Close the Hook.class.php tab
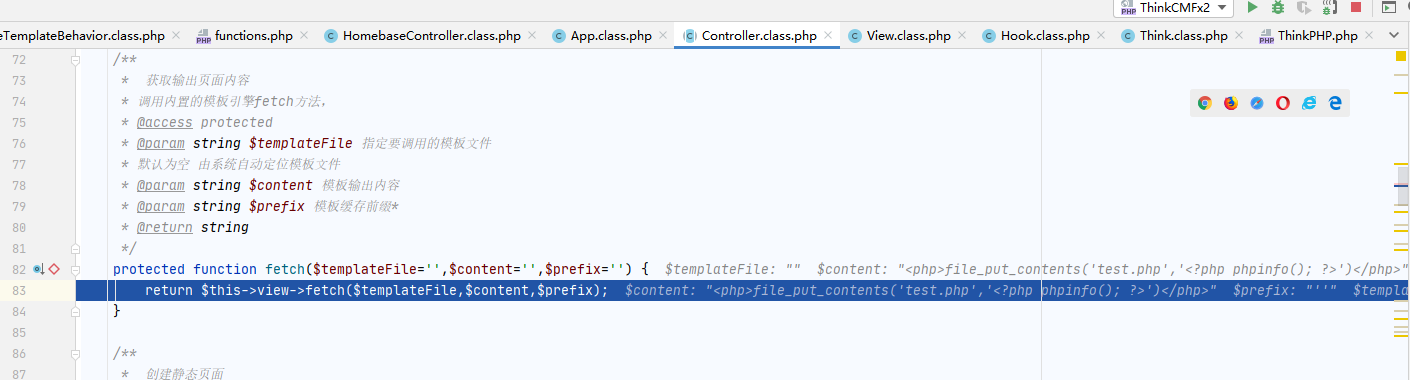 tap(1101, 36)
